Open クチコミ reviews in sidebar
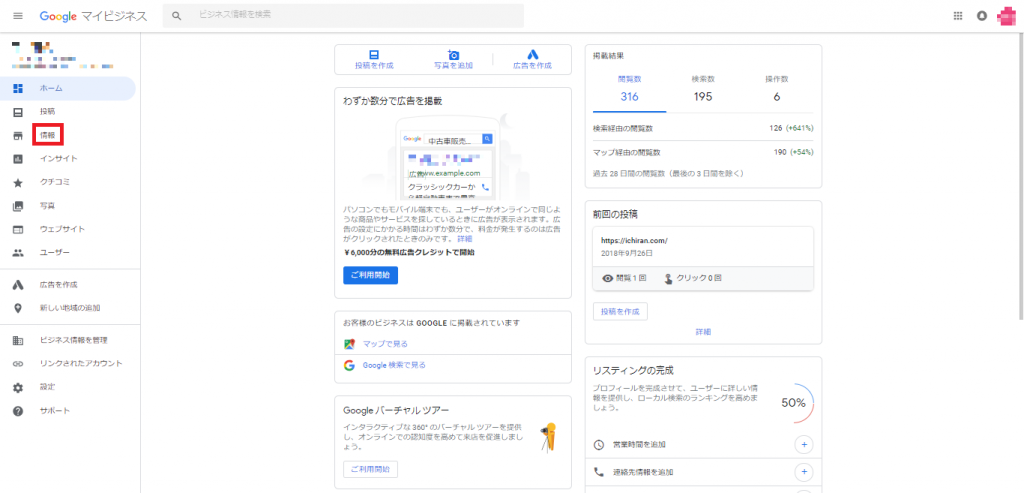 click(55, 183)
